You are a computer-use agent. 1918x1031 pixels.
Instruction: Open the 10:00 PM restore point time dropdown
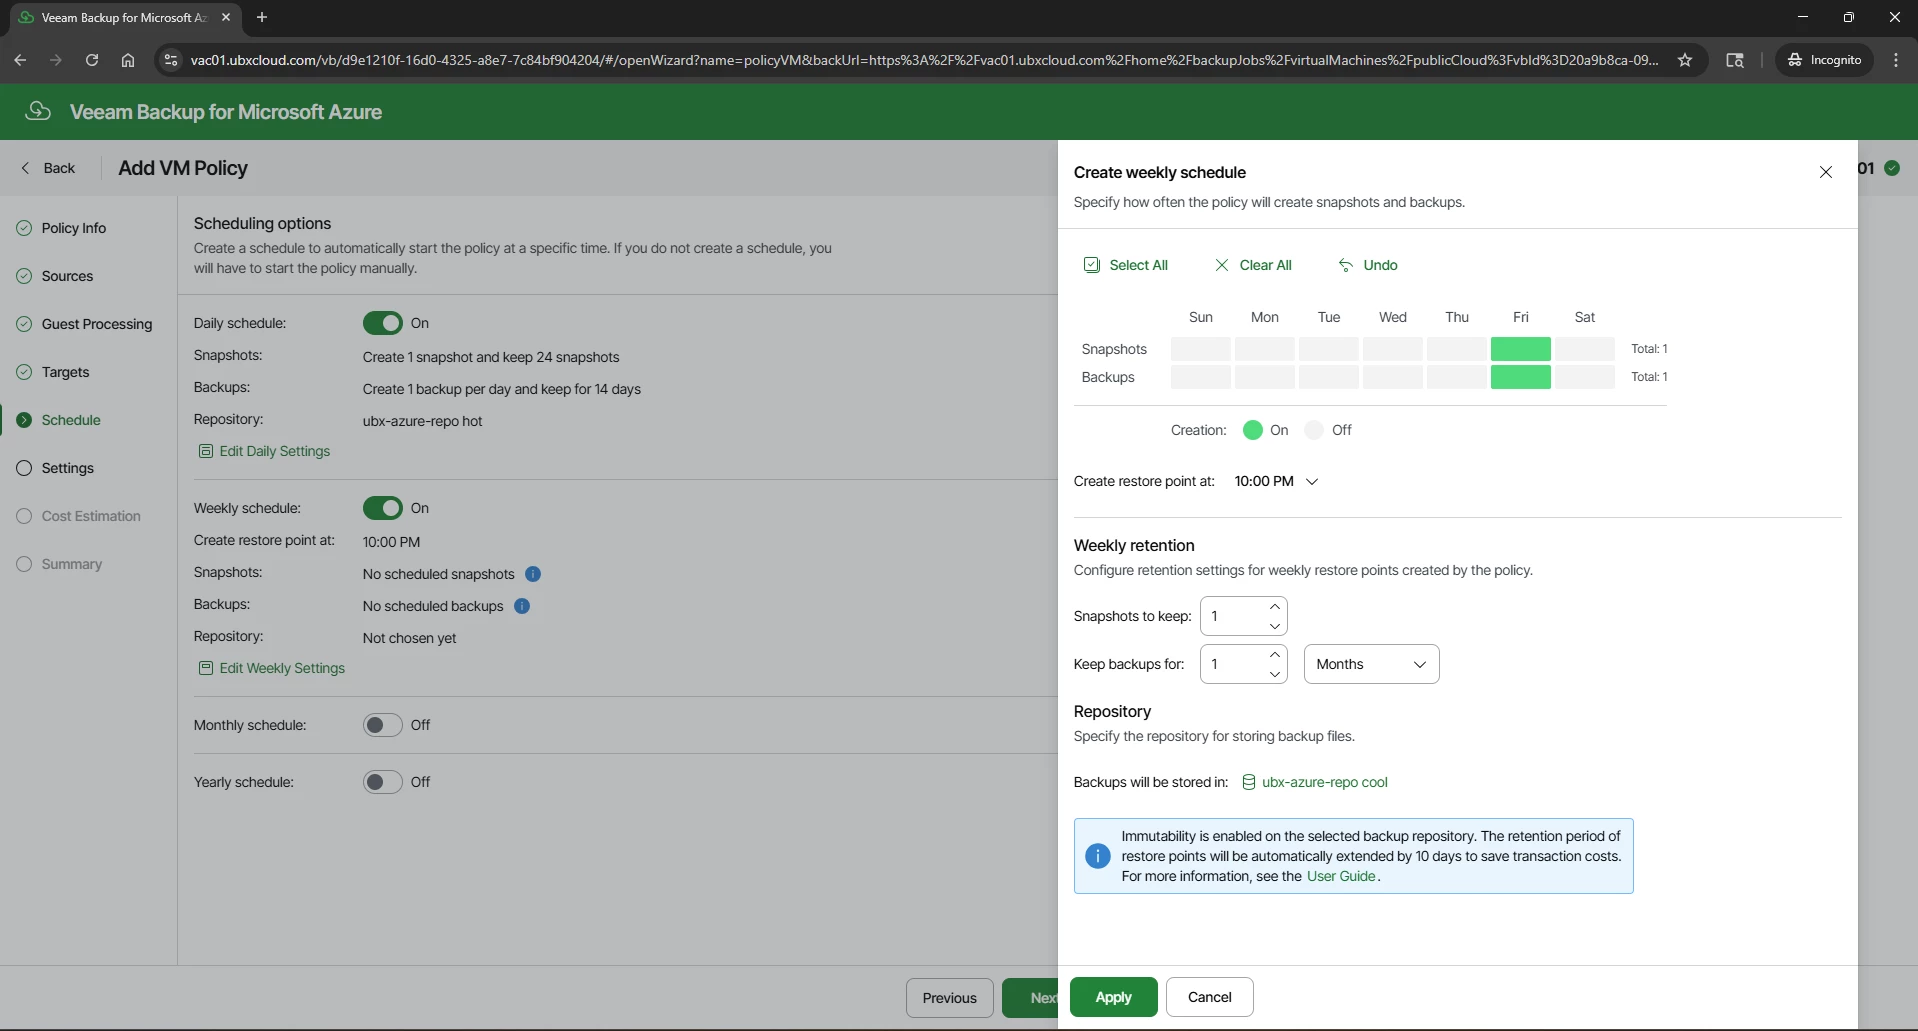tap(1276, 481)
